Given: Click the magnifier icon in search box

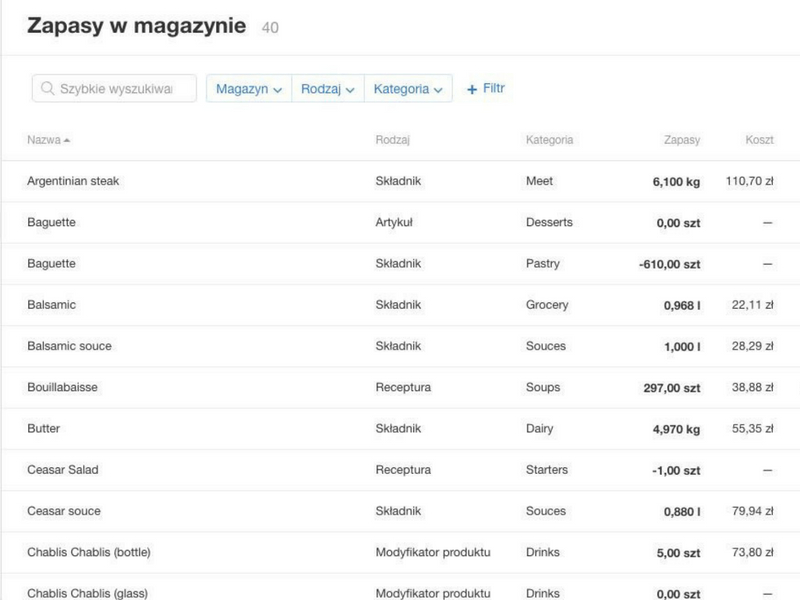Looking at the screenshot, I should point(47,88).
